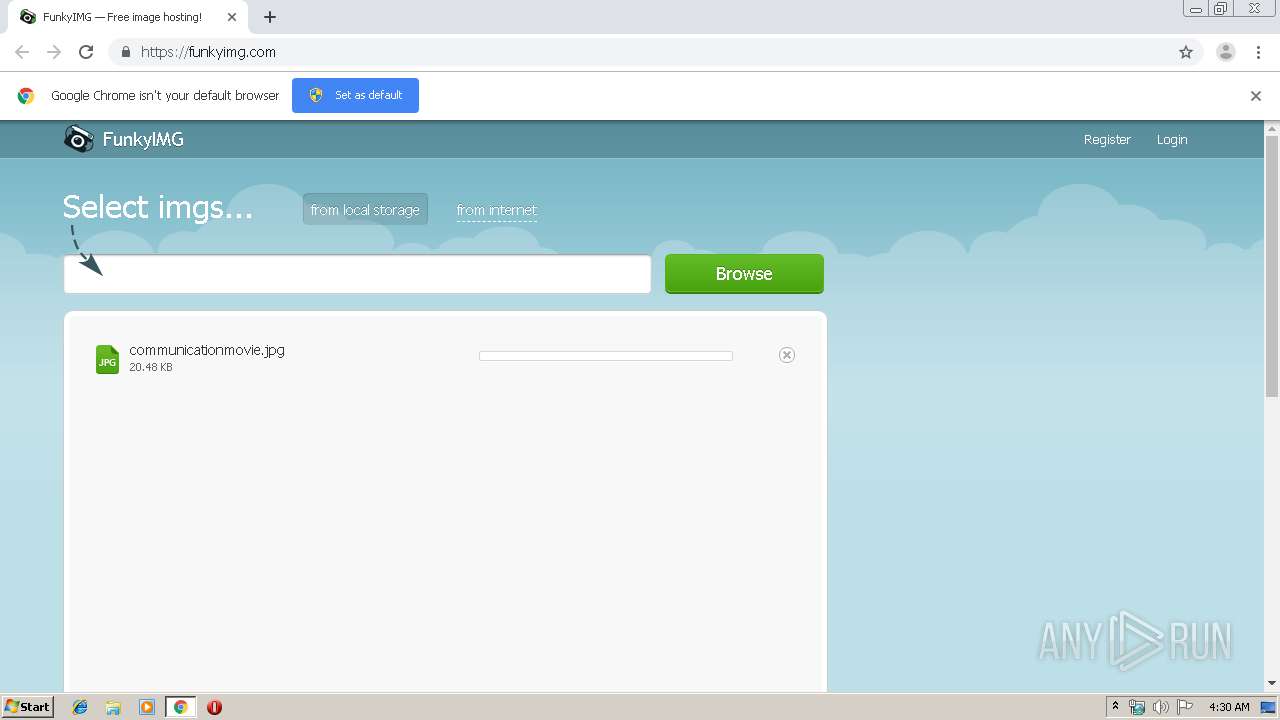Open the Windows Start menu
1280x720 pixels.
click(28, 707)
